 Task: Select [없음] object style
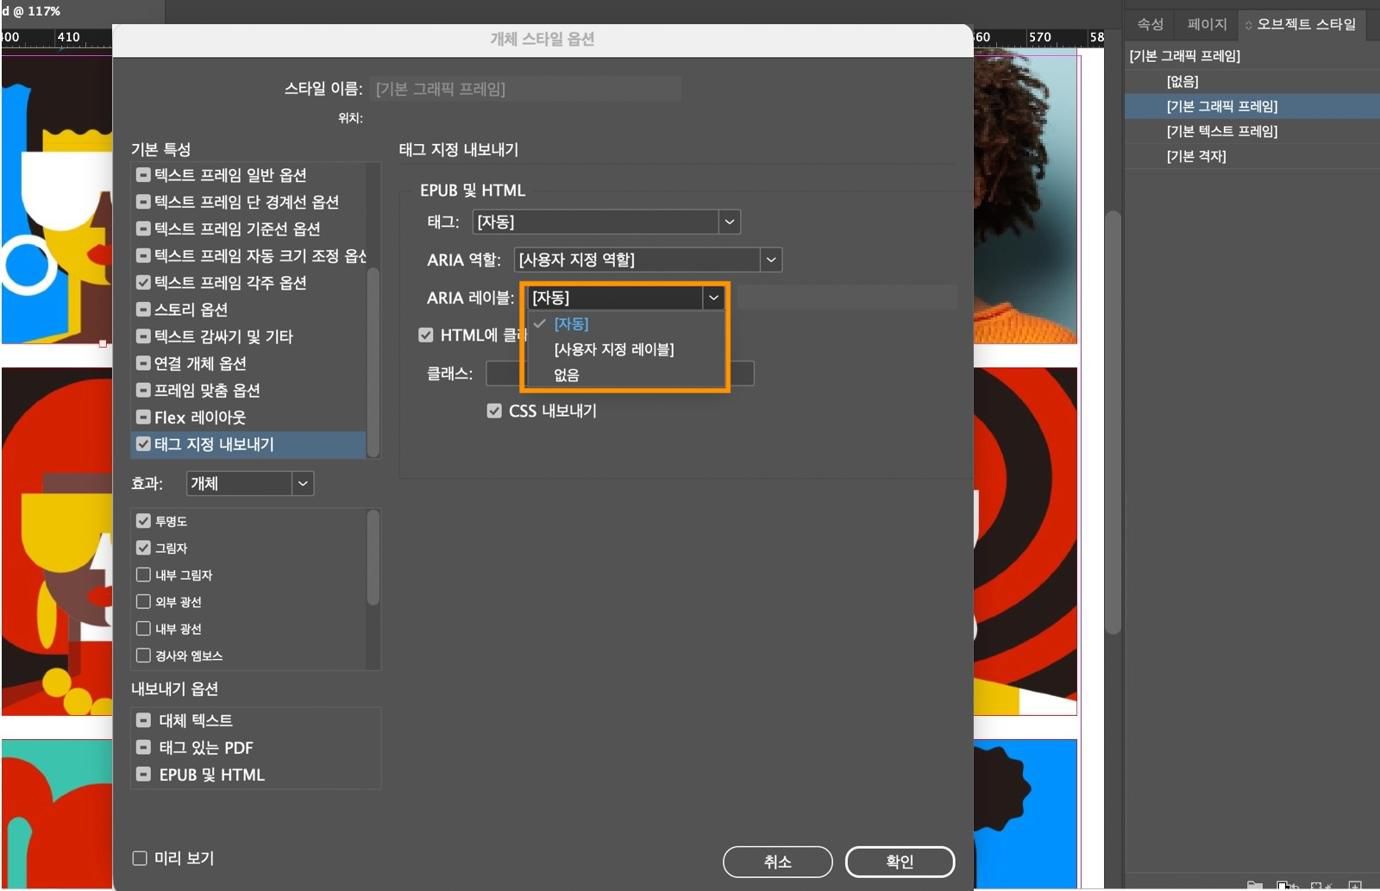(x=1252, y=81)
